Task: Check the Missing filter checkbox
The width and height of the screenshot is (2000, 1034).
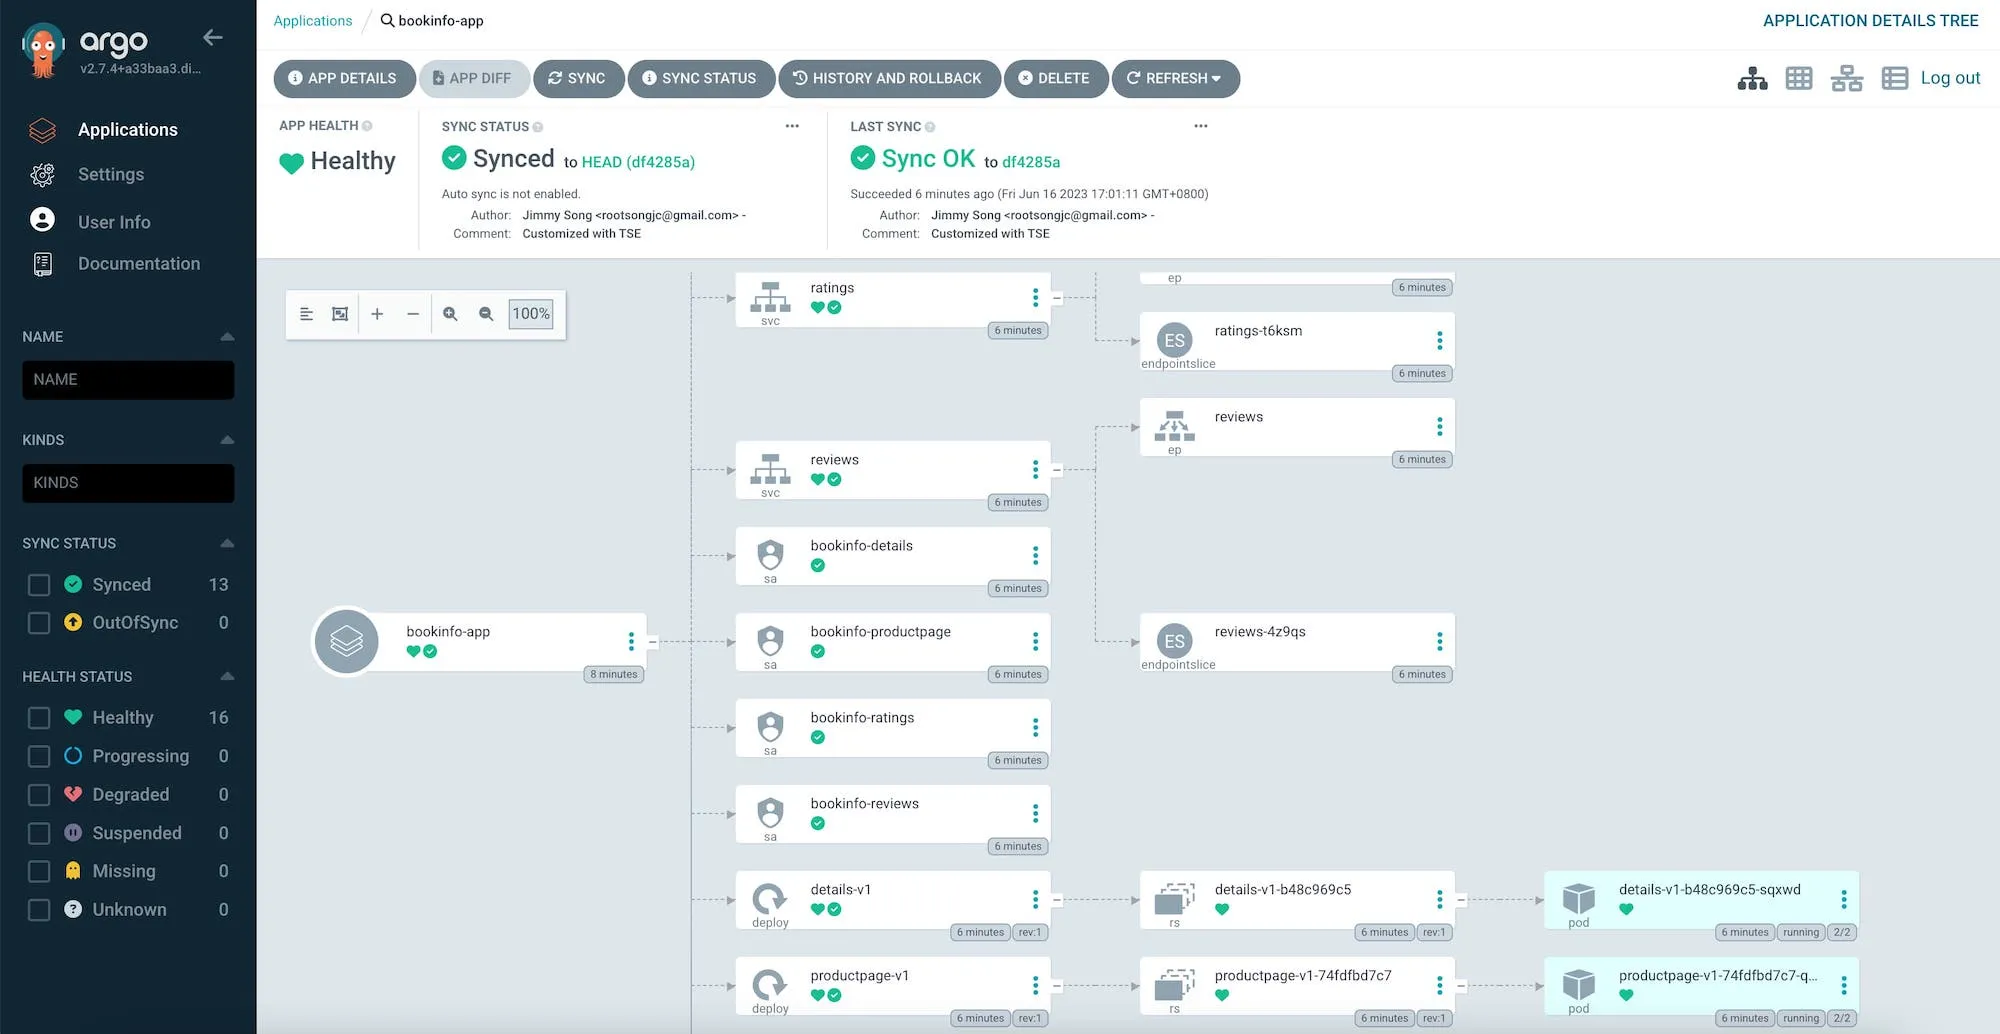Action: (39, 872)
